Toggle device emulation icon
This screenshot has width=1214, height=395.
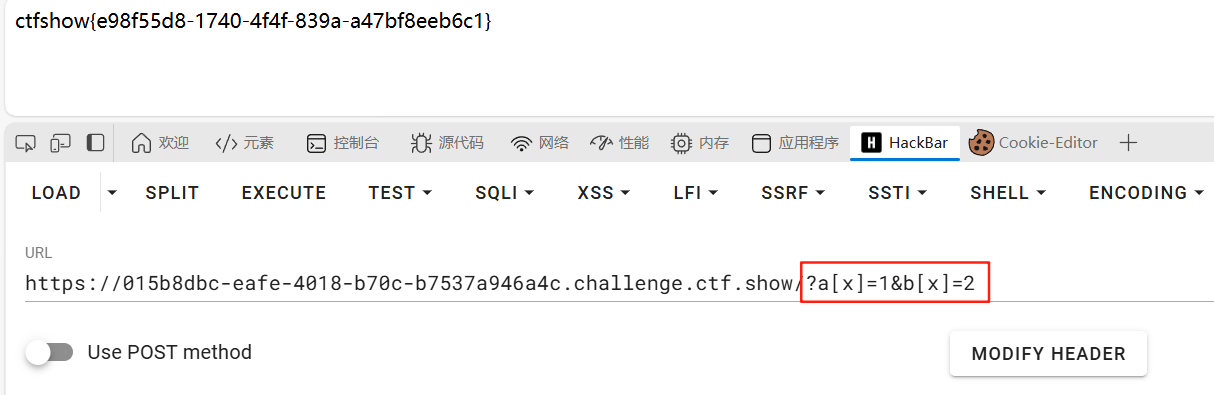61,142
